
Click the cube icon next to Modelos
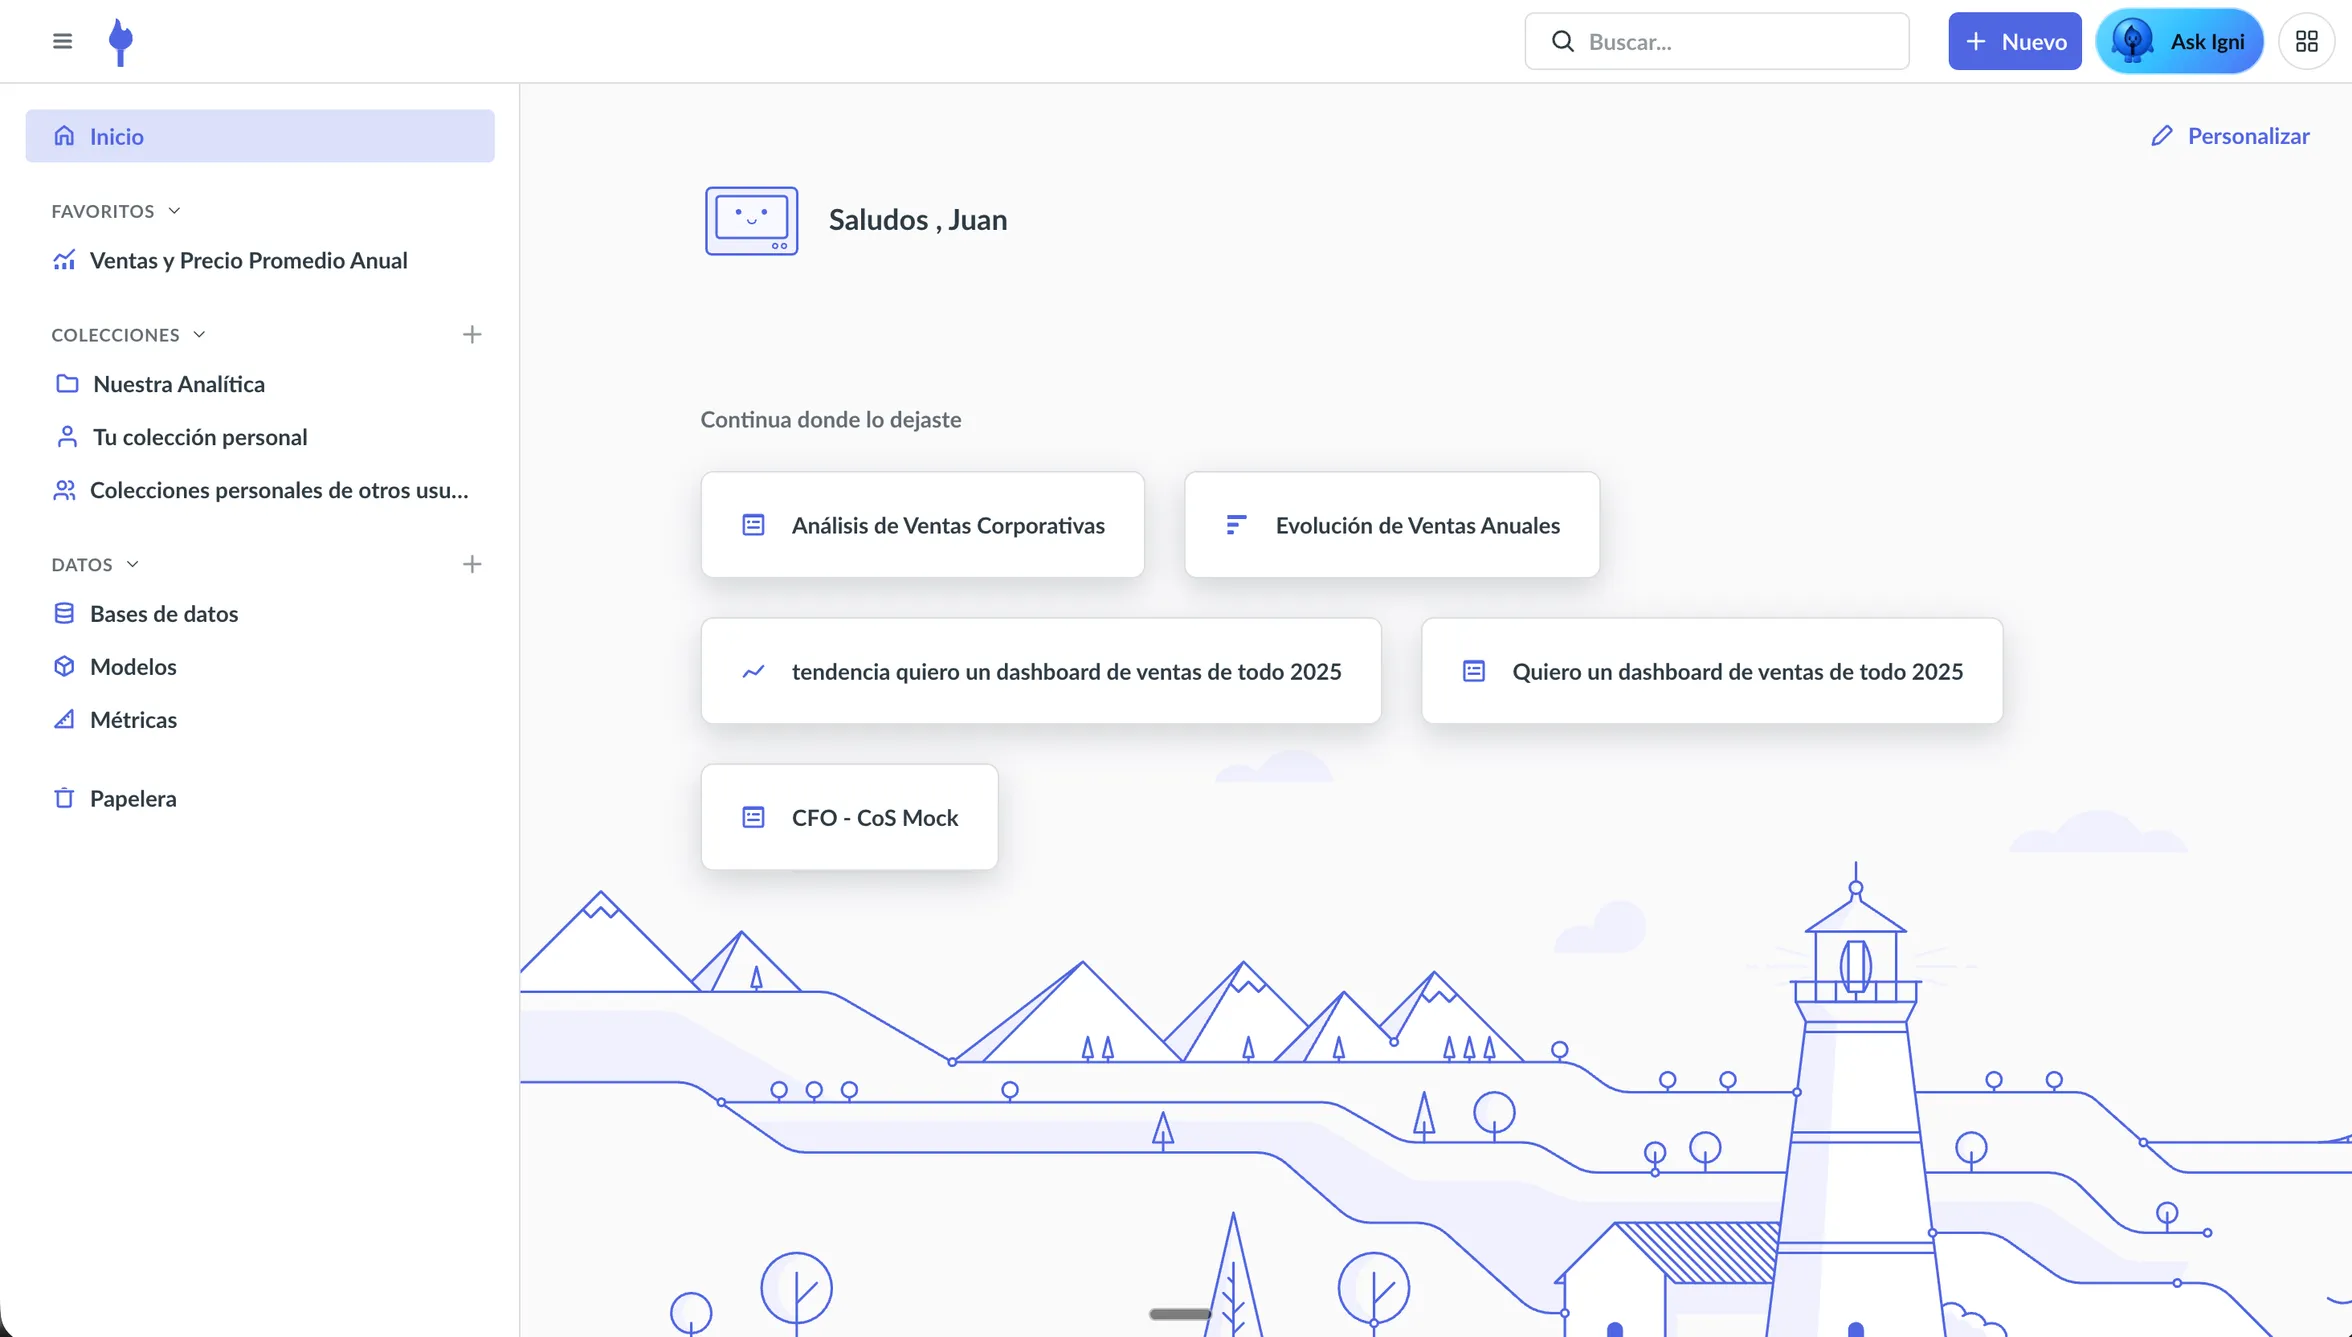click(64, 666)
